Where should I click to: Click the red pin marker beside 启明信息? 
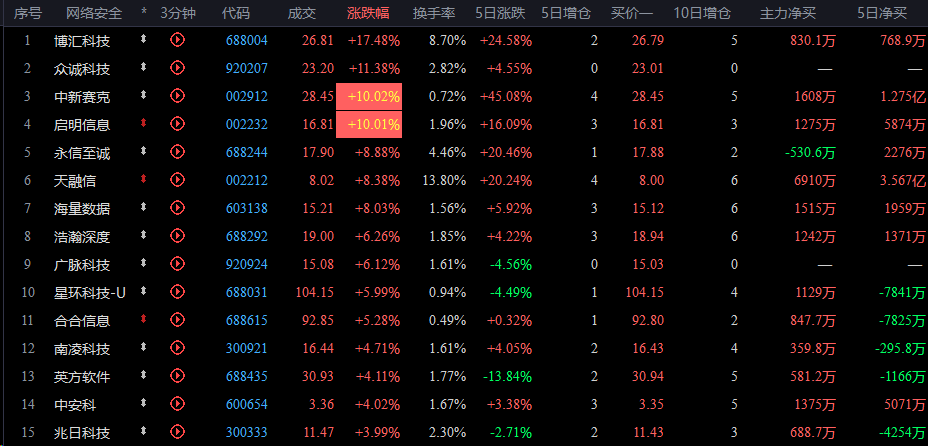pyautogui.click(x=143, y=124)
